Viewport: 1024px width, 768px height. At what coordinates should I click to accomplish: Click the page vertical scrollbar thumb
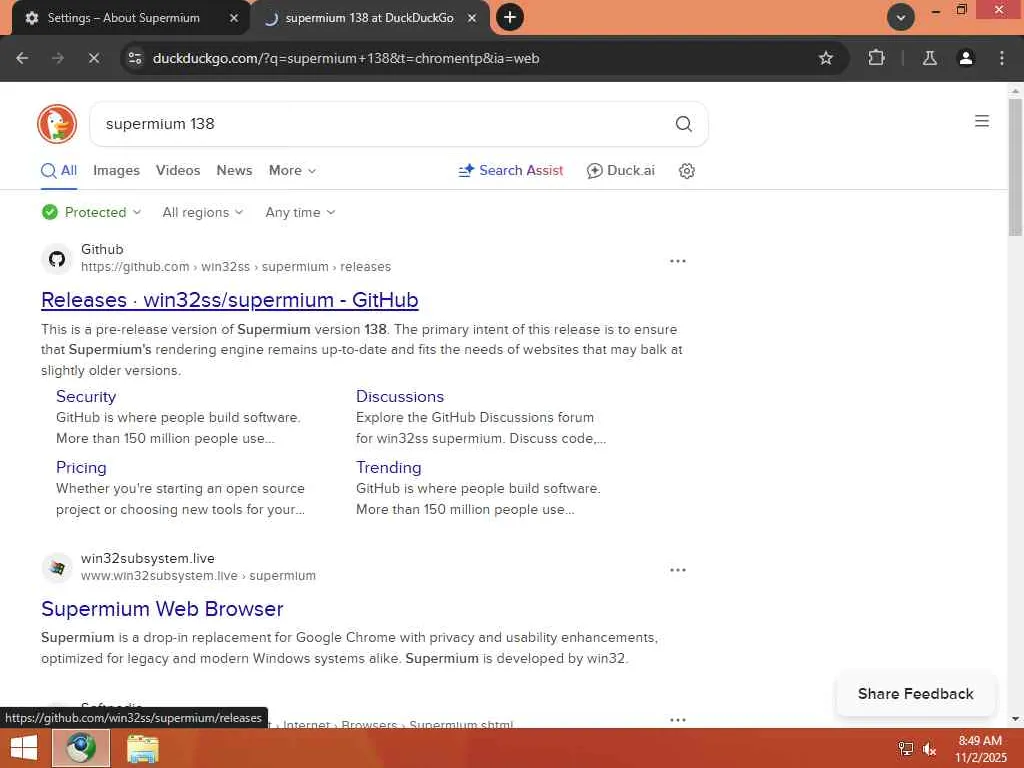(x=1015, y=167)
